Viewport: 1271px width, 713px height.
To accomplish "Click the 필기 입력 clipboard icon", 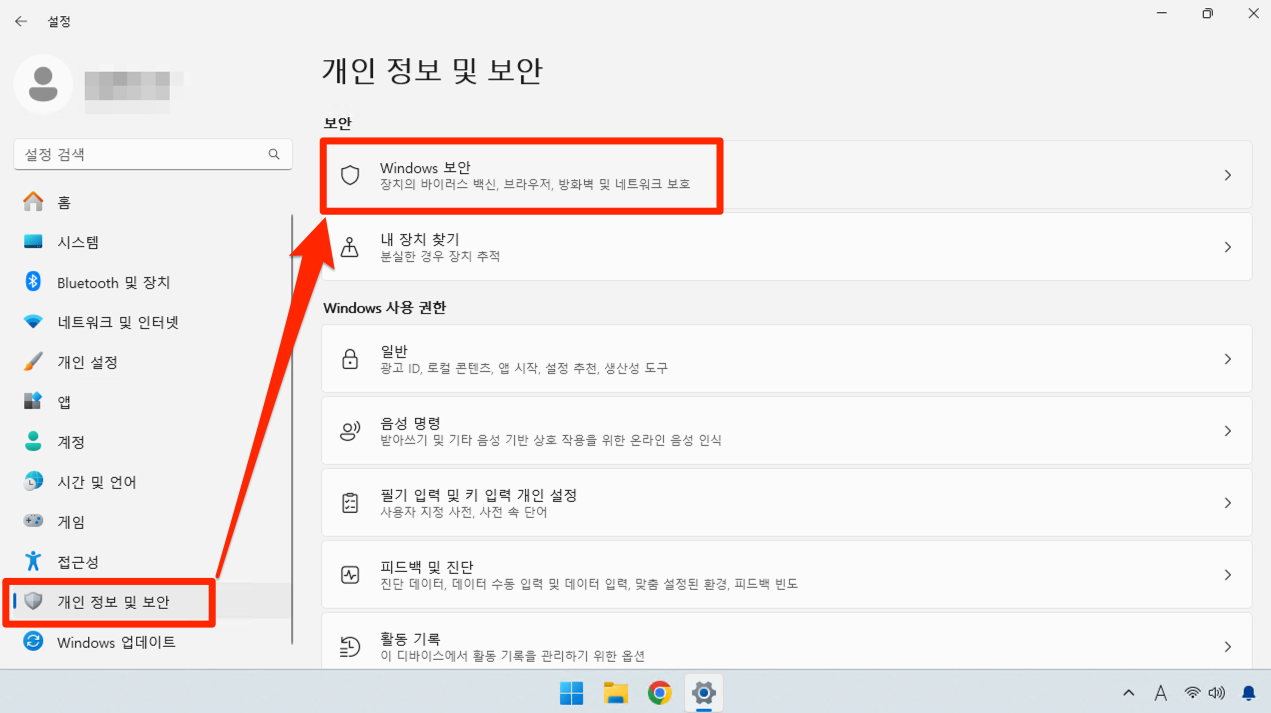I will pos(350,503).
